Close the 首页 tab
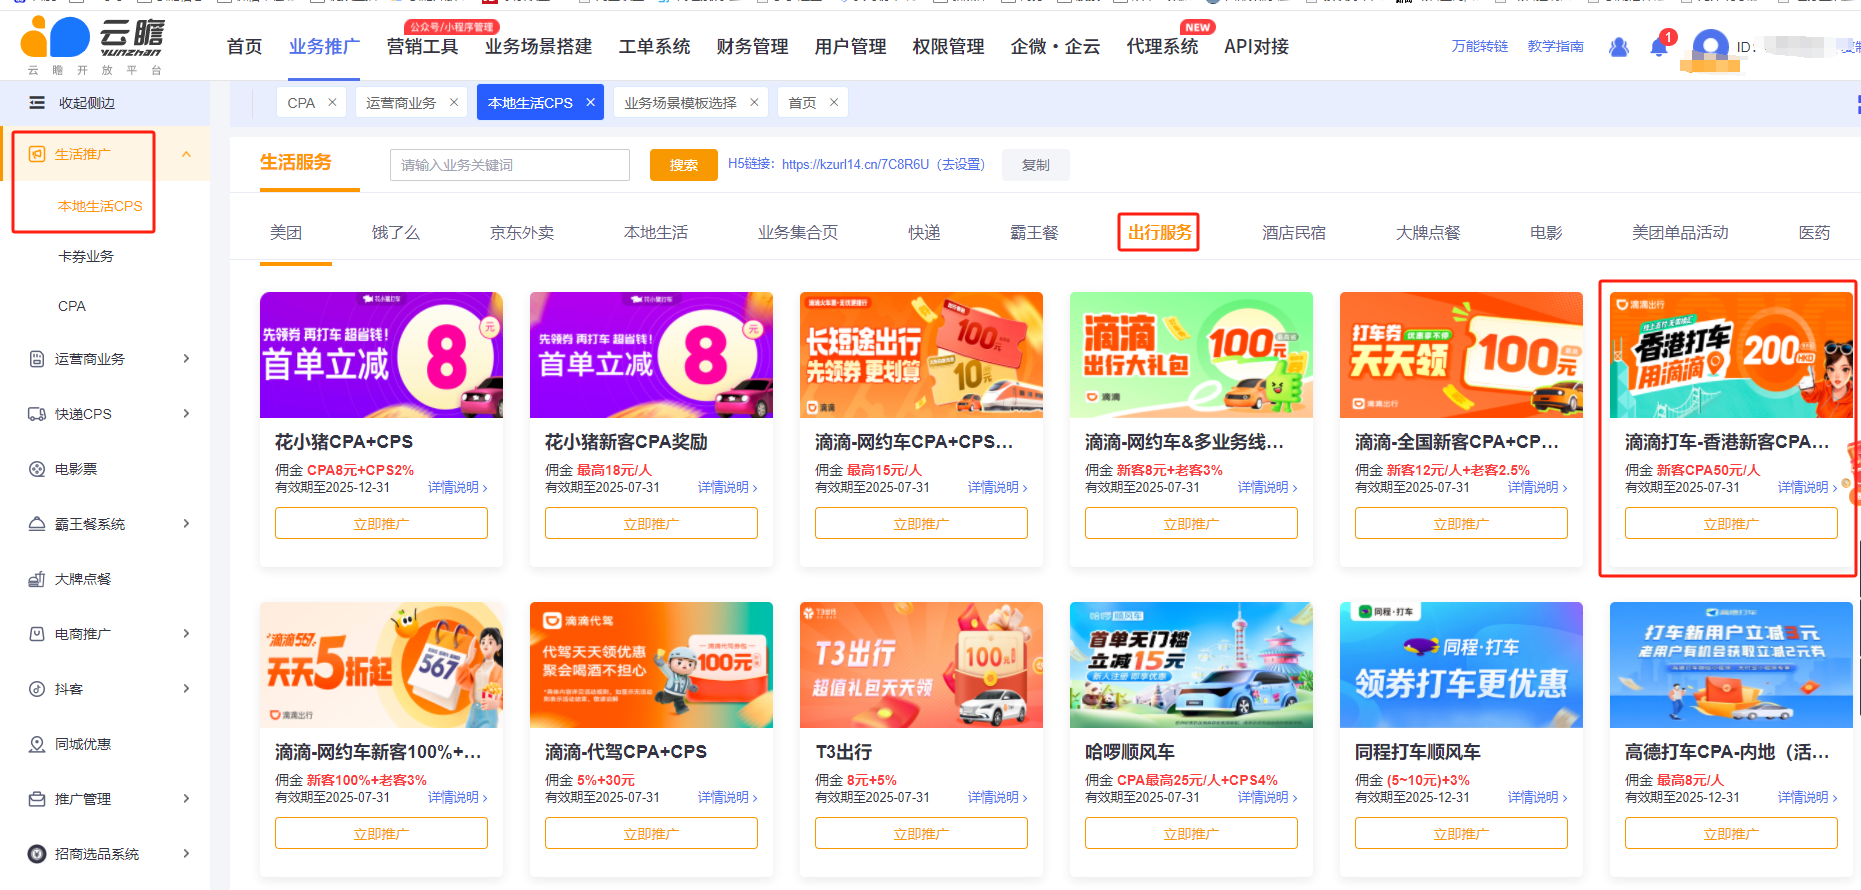Viewport: 1861px width, 890px height. tap(833, 102)
